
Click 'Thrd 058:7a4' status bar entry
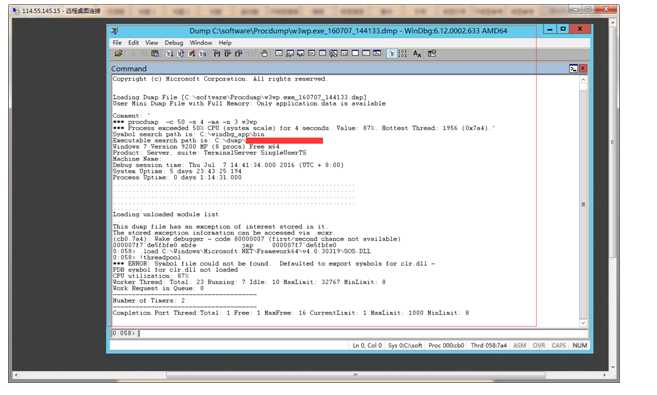pyautogui.click(x=489, y=346)
